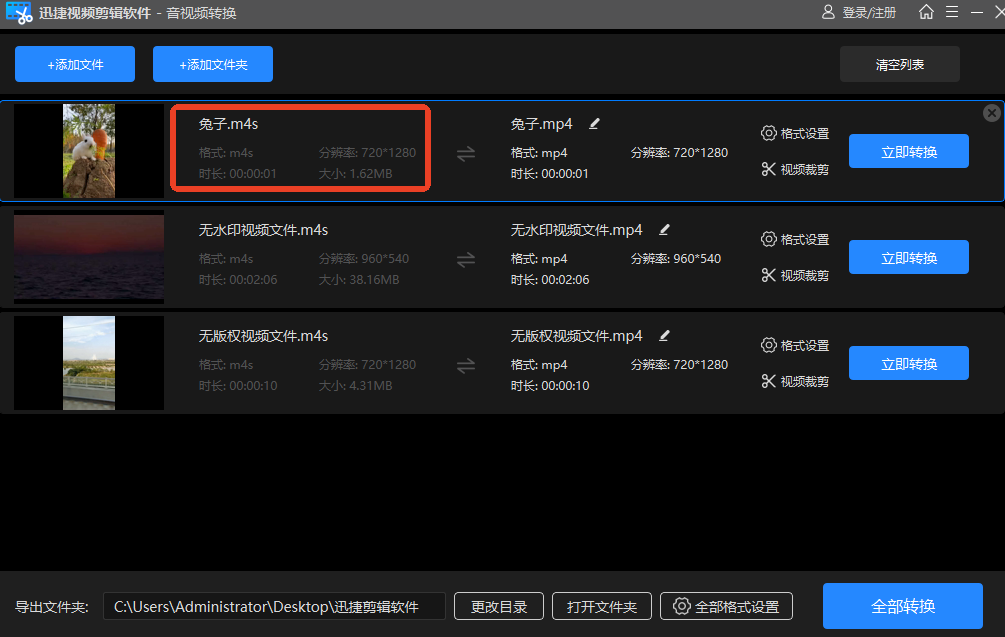
Task: Click the 无水印视频文件 video thumbnail
Action: point(88,257)
